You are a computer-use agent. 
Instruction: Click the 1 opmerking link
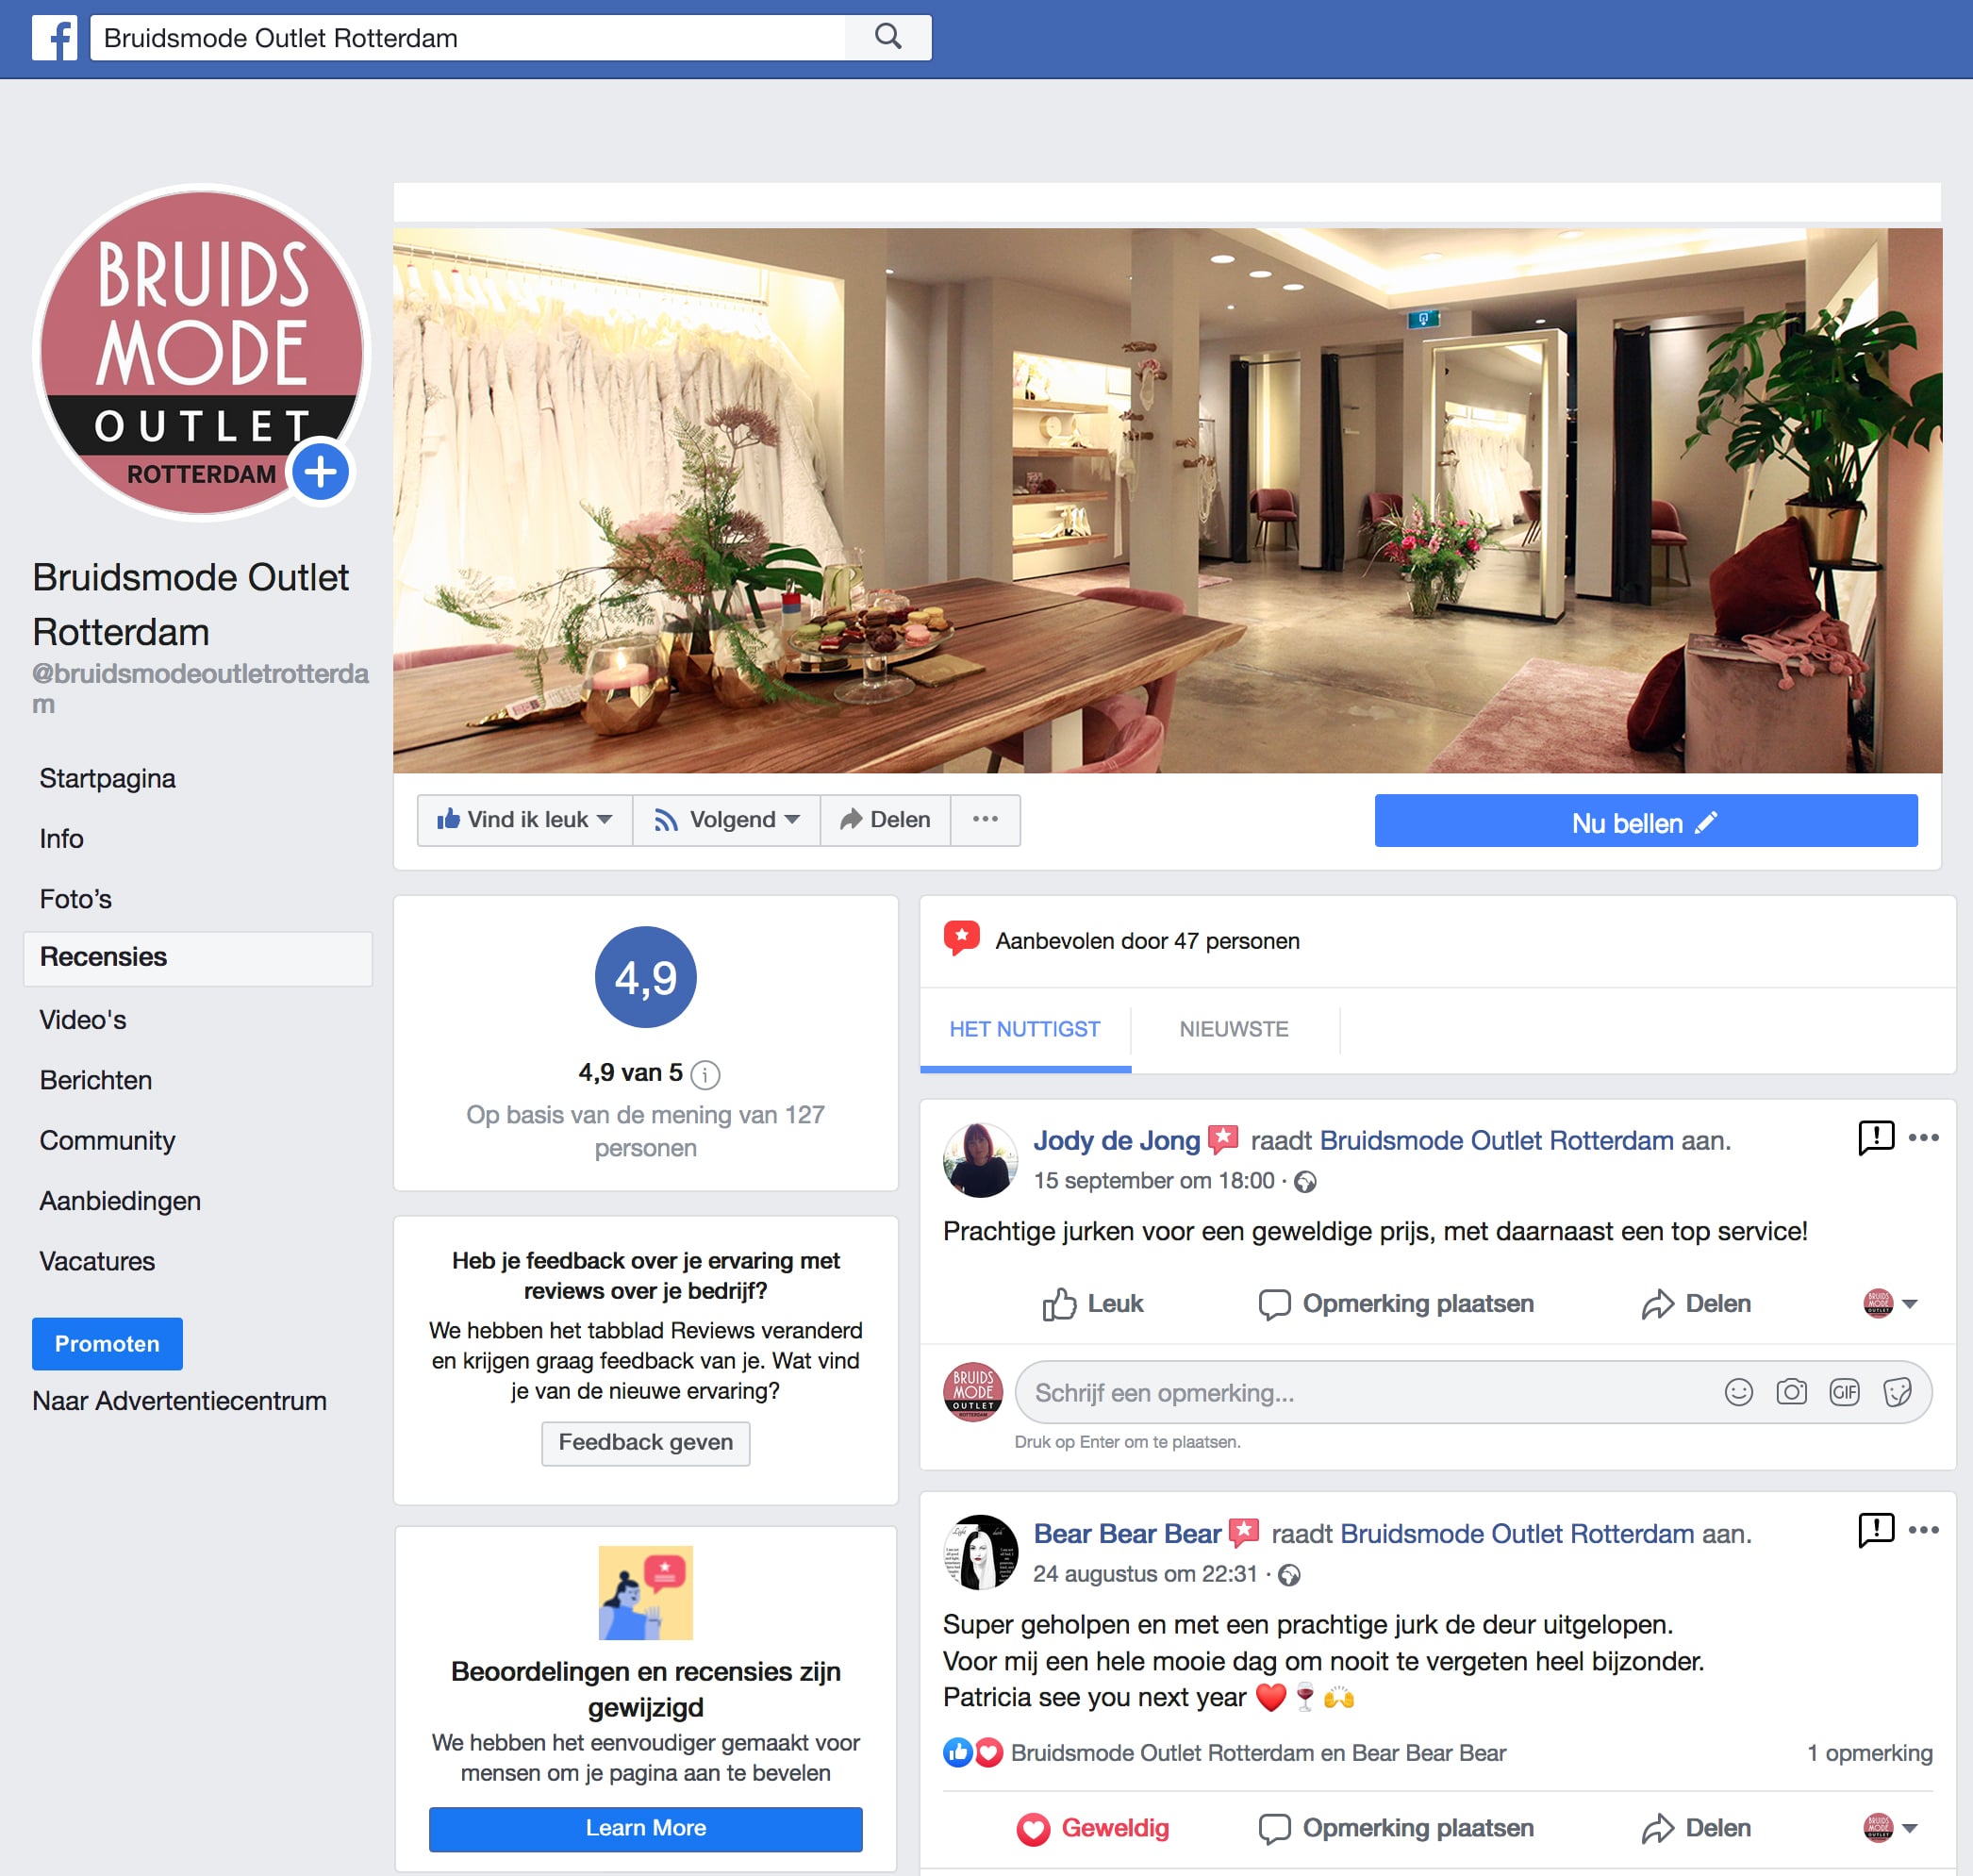[1869, 1752]
